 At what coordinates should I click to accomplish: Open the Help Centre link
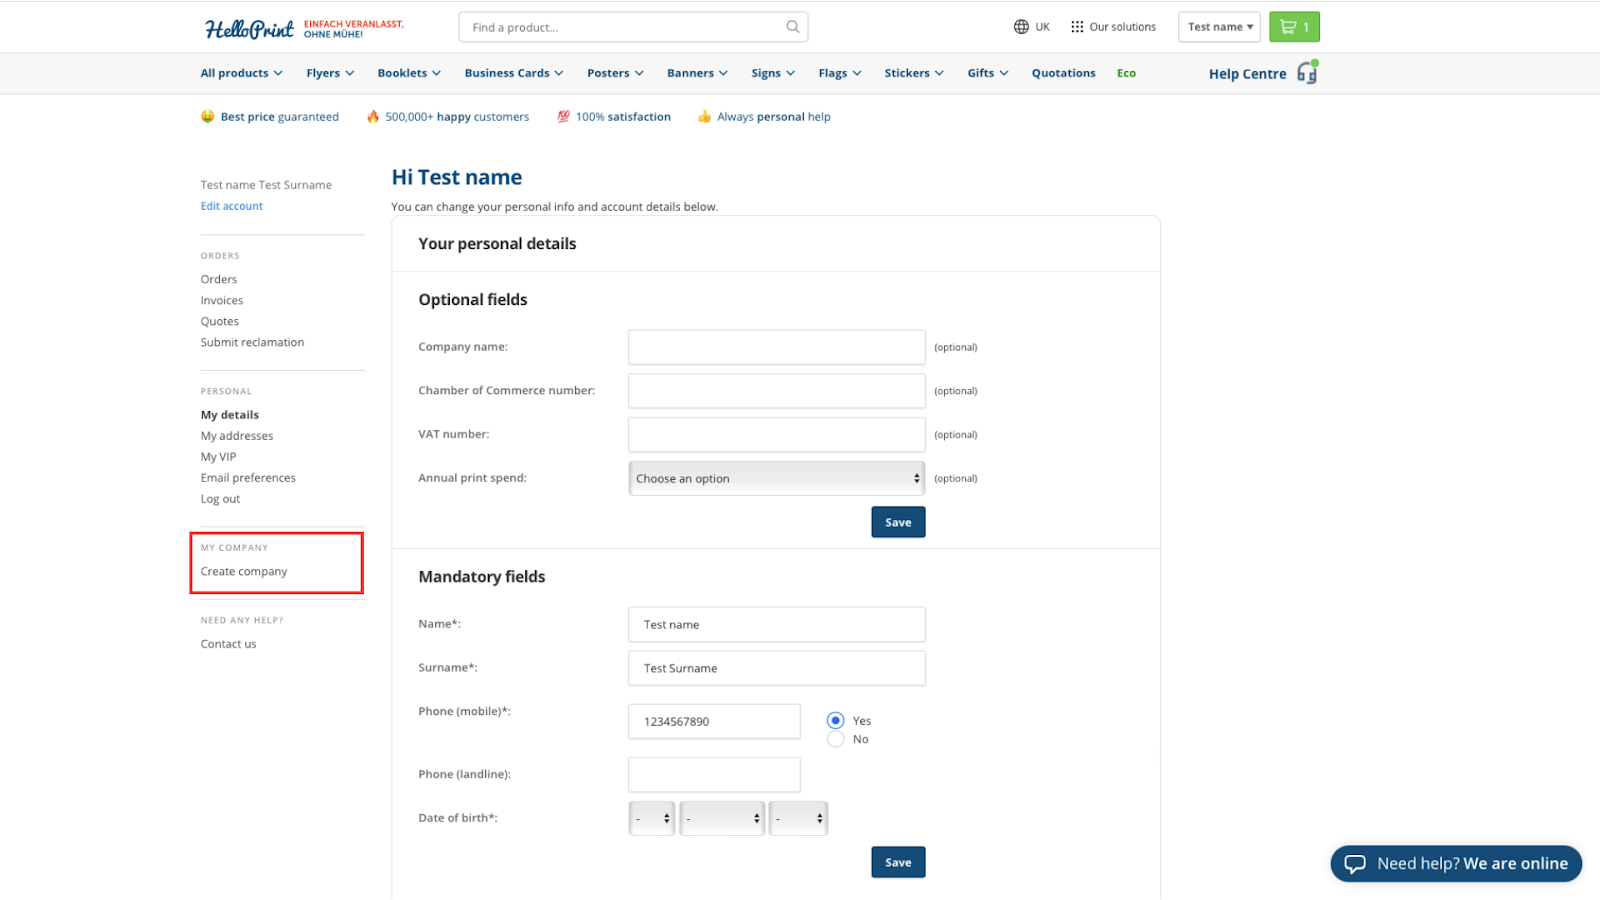(1247, 74)
